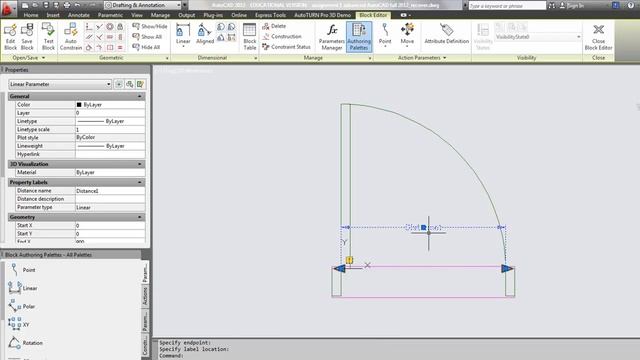
Task: Select Point parameter in Authoring Palettes
Action: click(23, 269)
